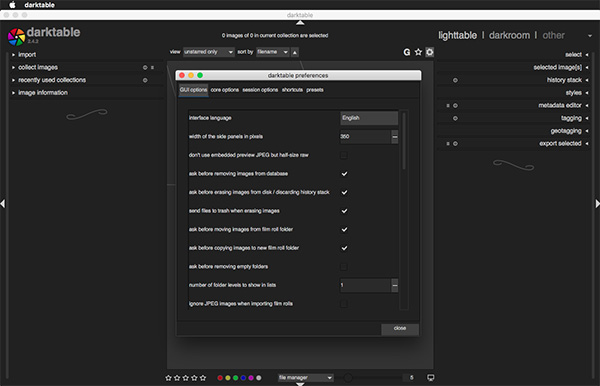Uncheck ask before removing images from database

pos(344,174)
